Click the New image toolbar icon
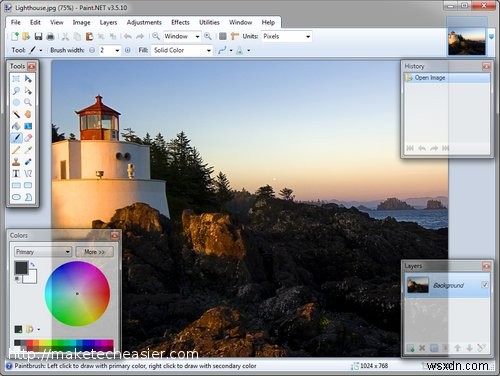The width and height of the screenshot is (500, 376). point(15,36)
